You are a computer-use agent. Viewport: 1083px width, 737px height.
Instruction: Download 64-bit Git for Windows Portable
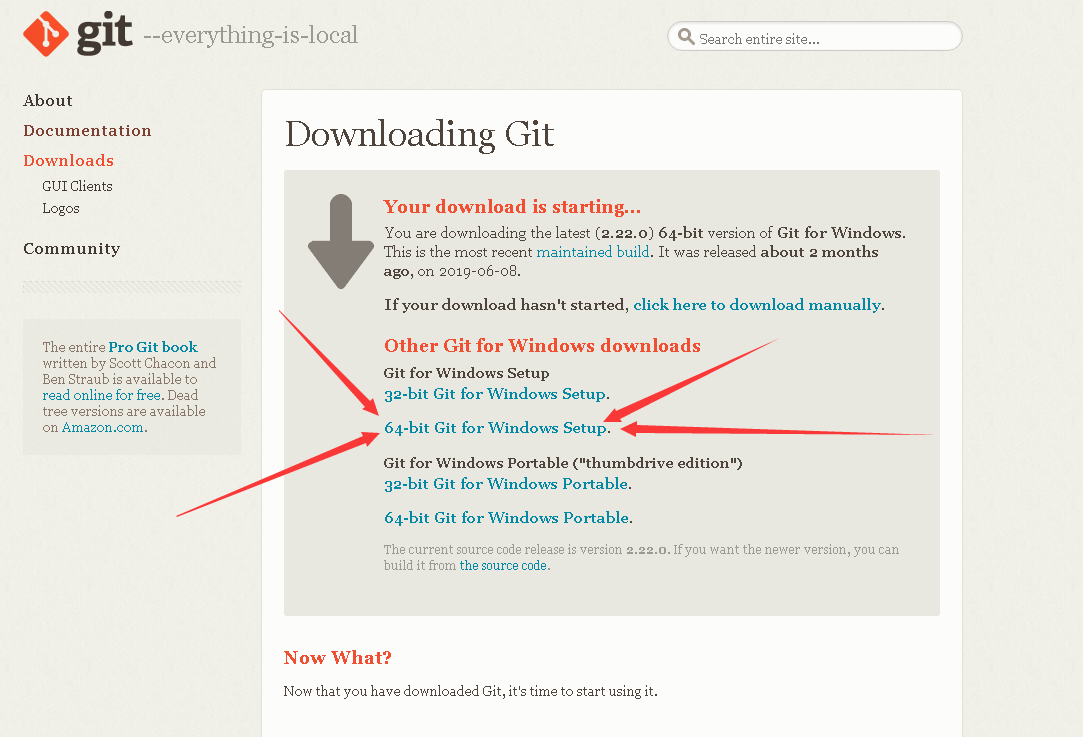[506, 517]
